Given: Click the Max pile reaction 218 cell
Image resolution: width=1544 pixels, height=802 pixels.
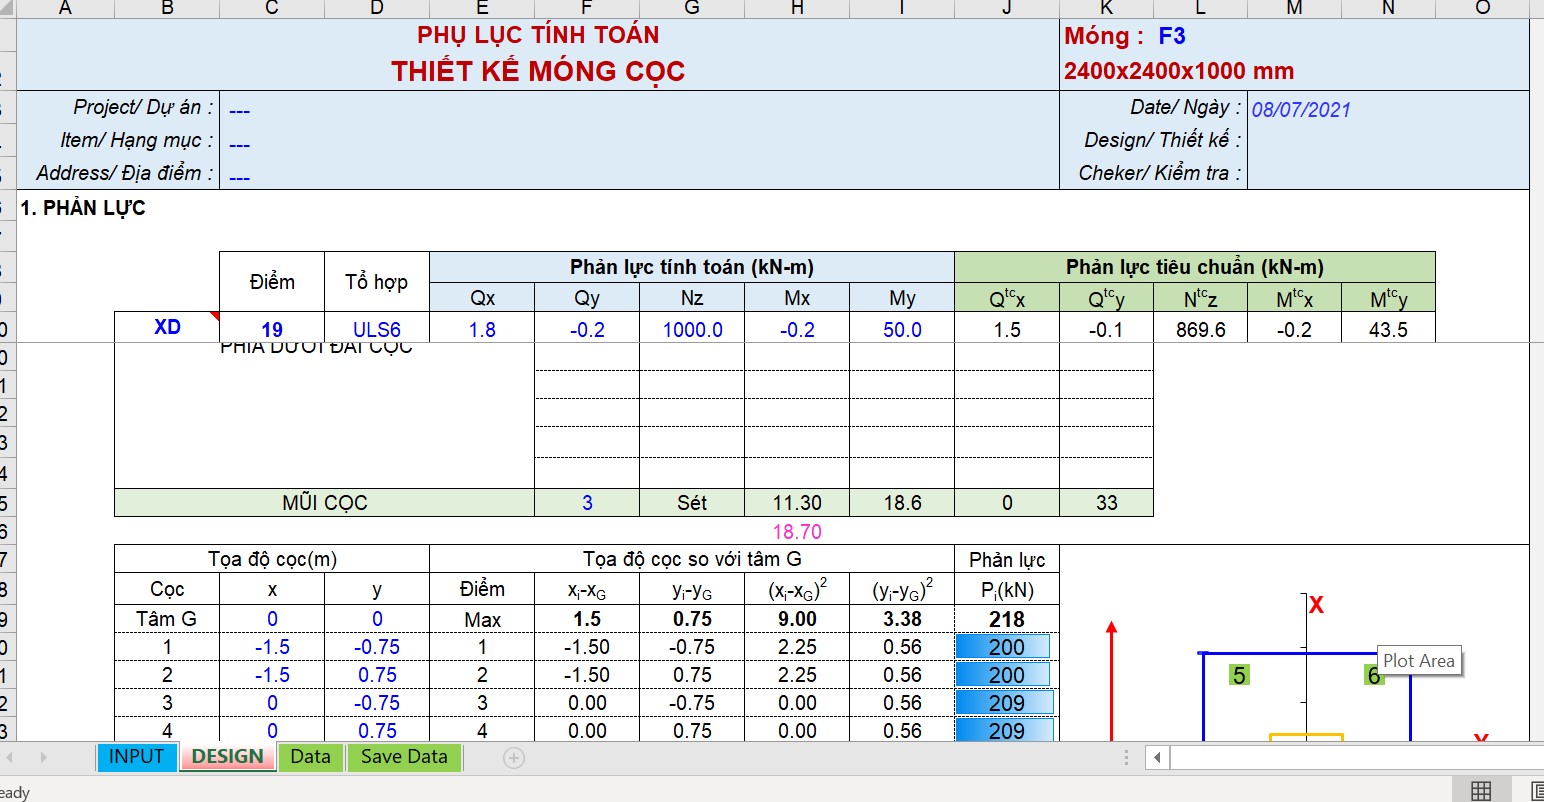Looking at the screenshot, I should click(x=1006, y=619).
